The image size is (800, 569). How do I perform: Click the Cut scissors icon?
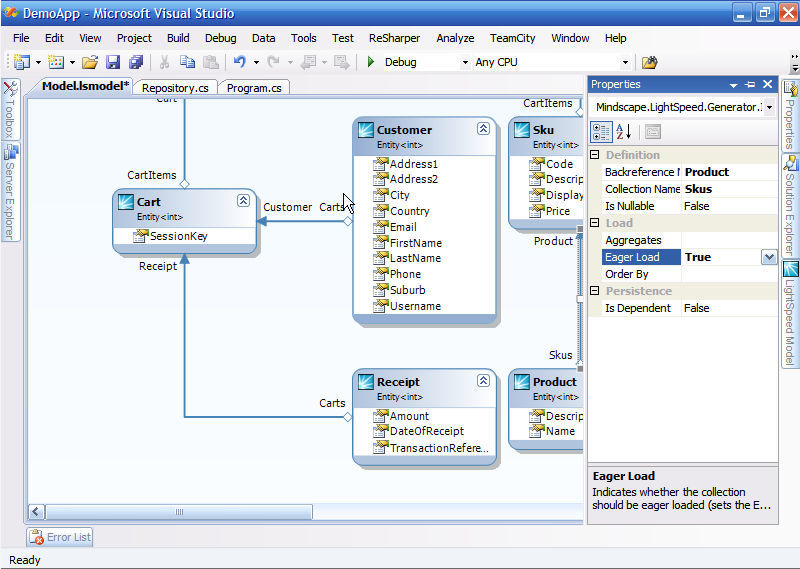[x=164, y=62]
